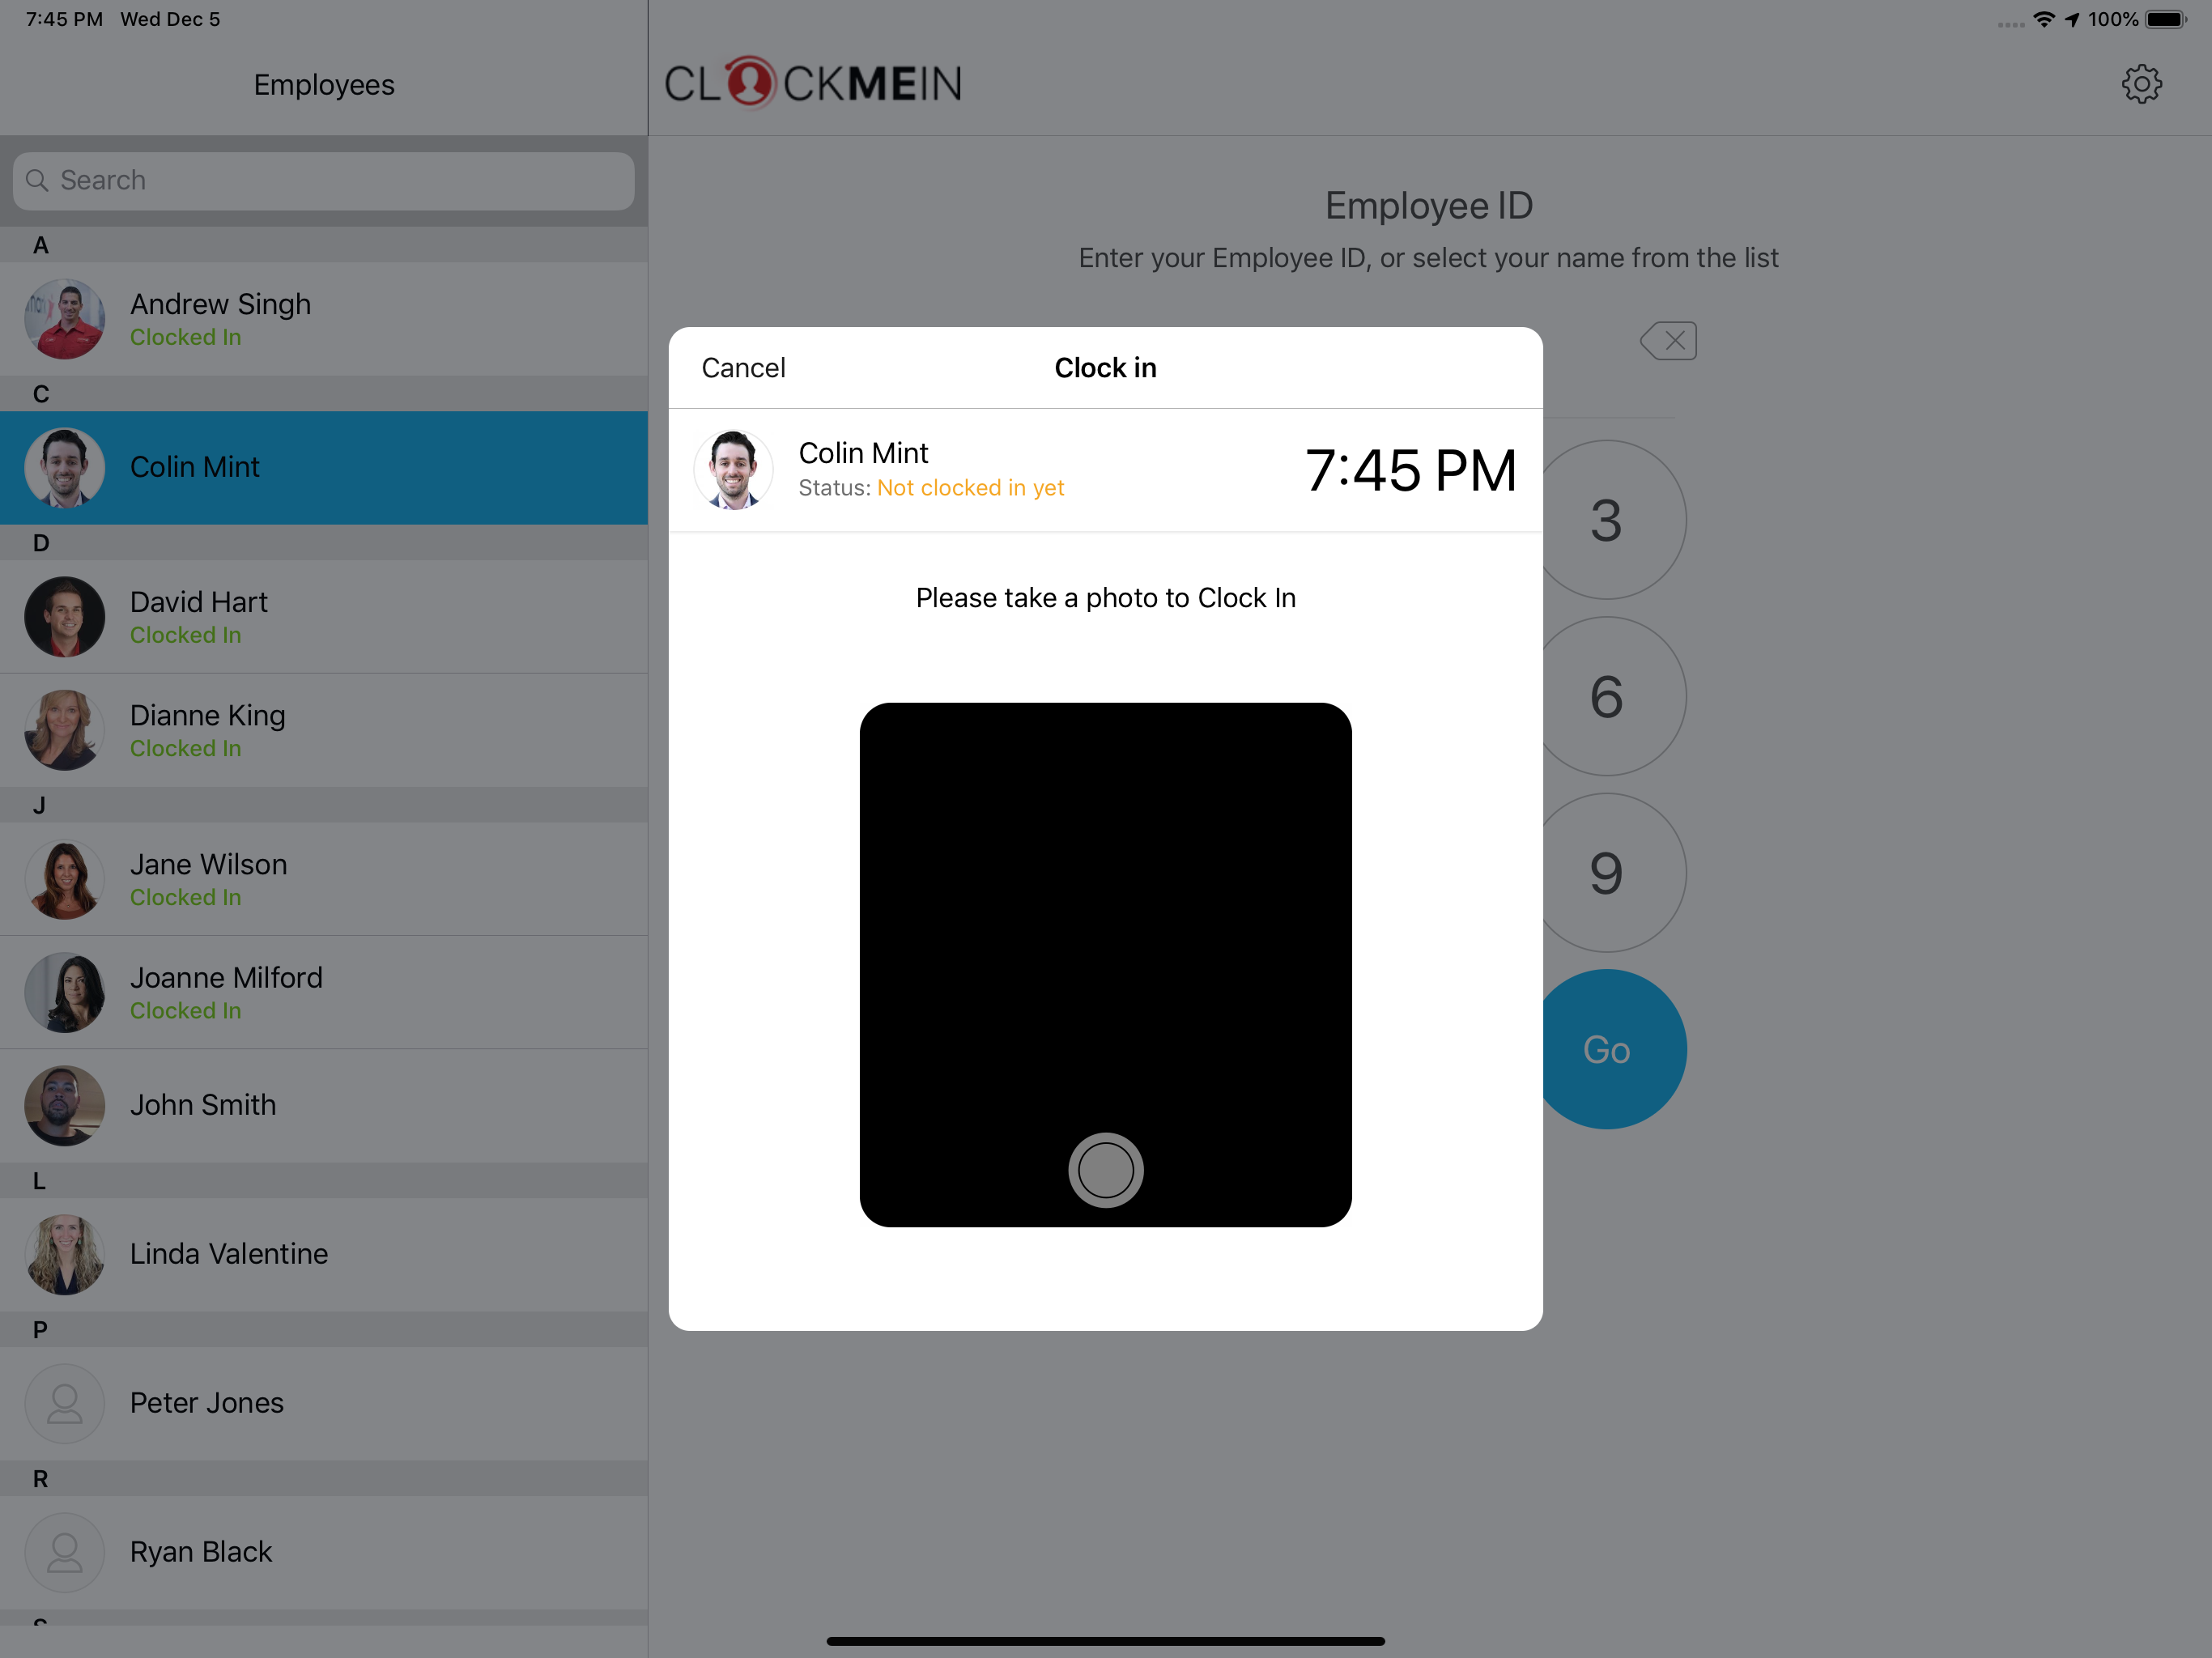Tap David Hart's profile photo

[65, 617]
